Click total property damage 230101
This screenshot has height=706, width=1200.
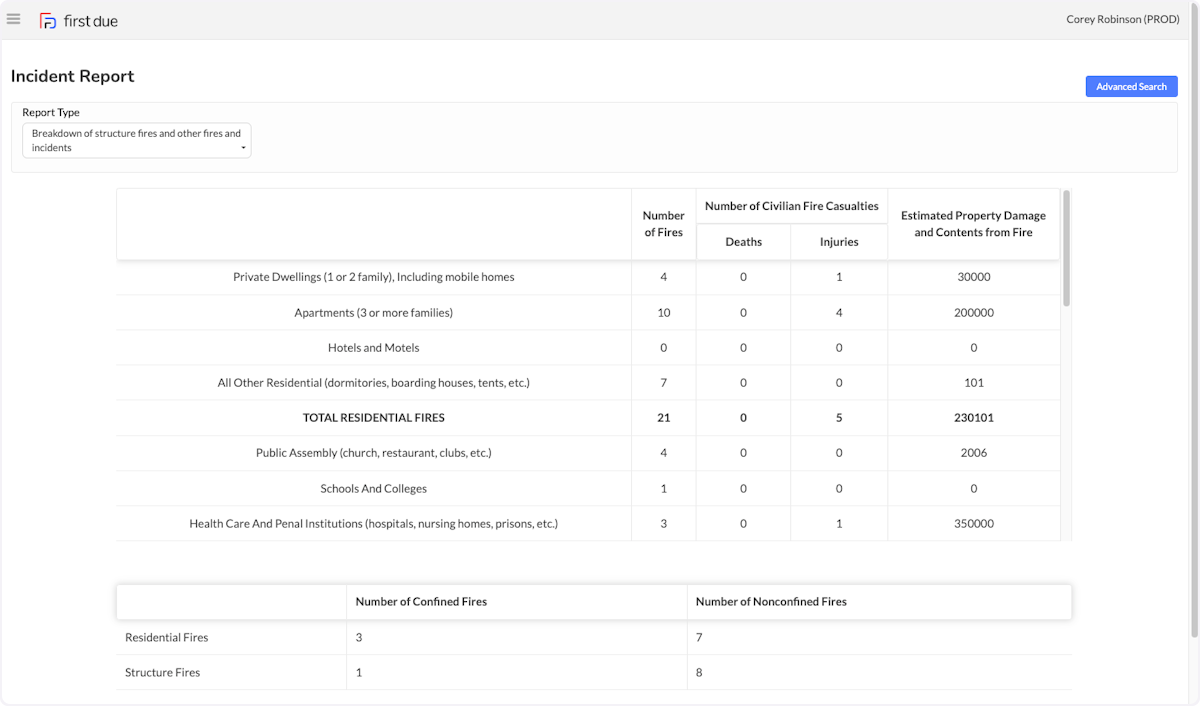(x=973, y=418)
